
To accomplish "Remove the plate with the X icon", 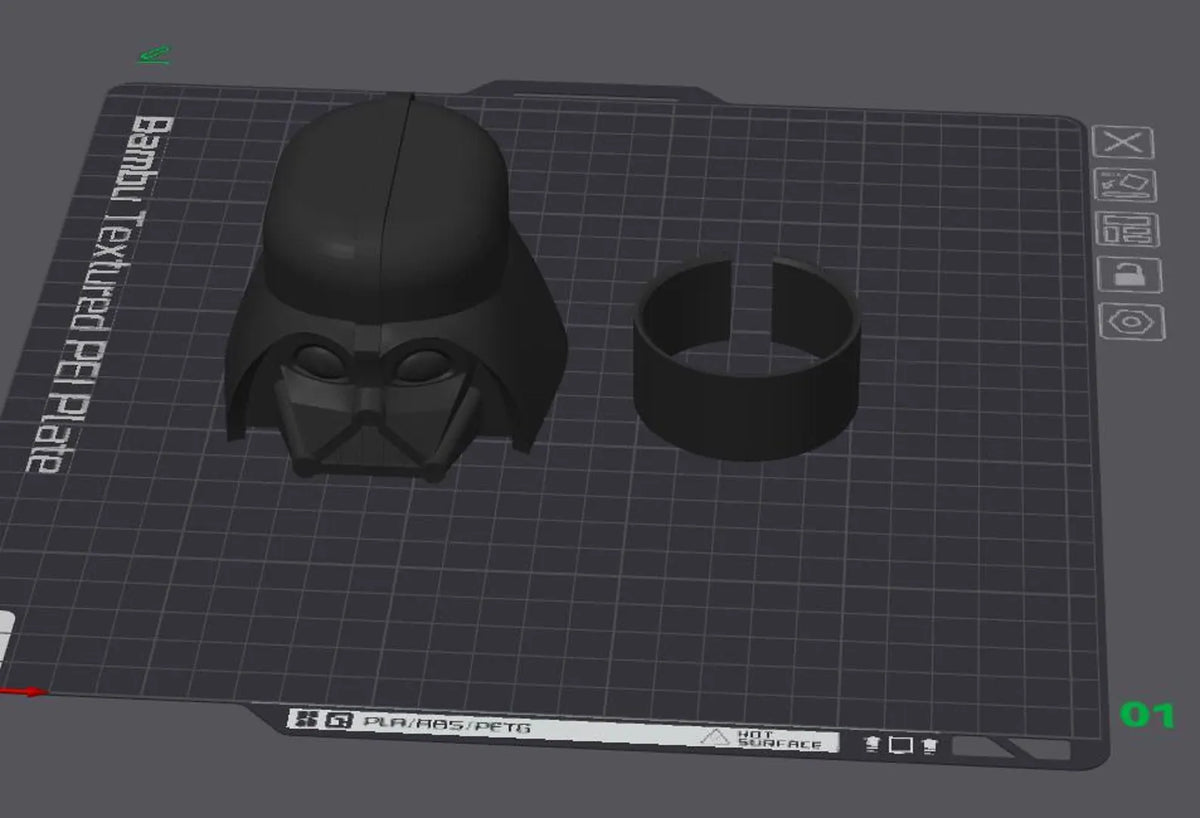I will pyautogui.click(x=1123, y=142).
